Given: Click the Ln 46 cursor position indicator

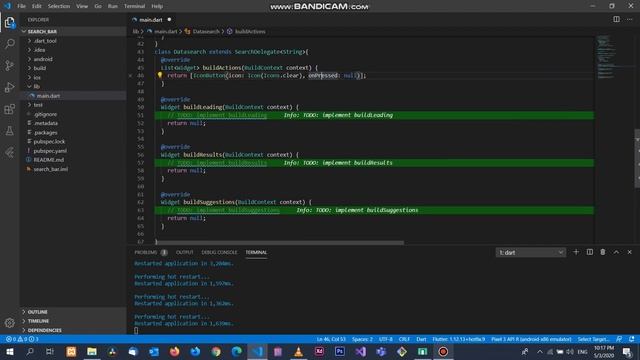Looking at the screenshot, I should pyautogui.click(x=331, y=339).
